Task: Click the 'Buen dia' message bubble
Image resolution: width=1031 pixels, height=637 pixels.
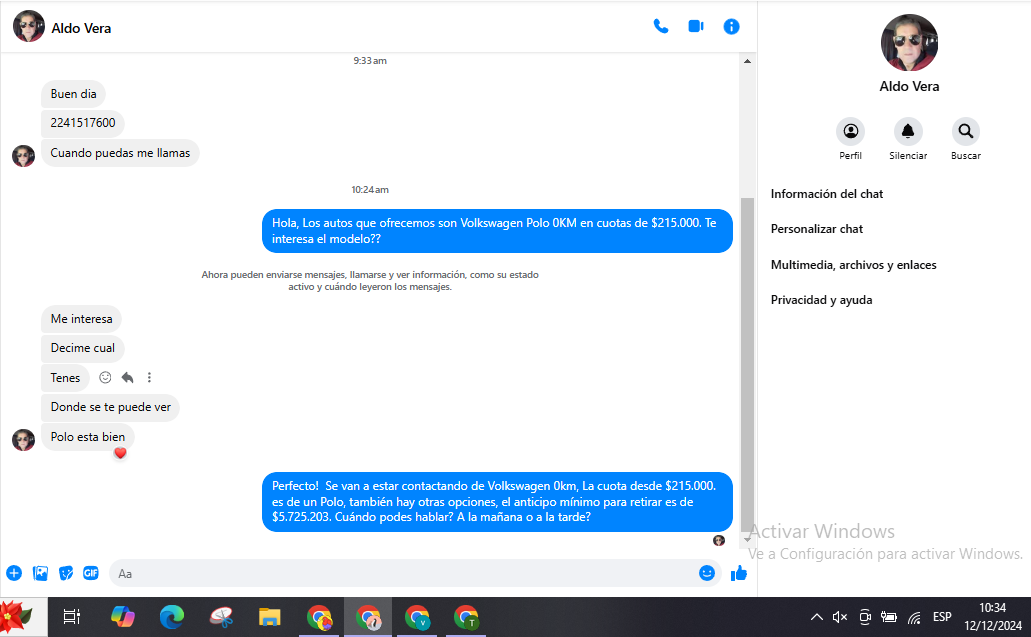Action: click(x=74, y=94)
